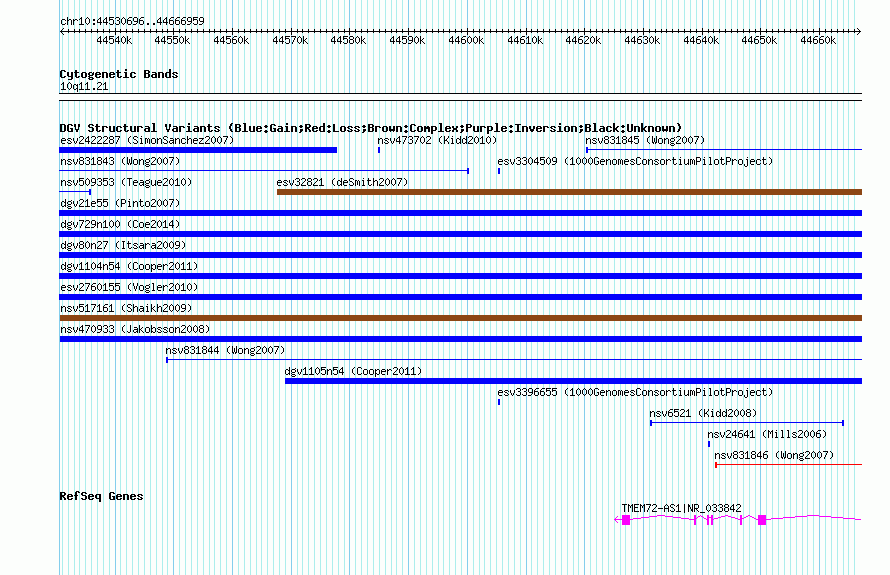Open dgv80n27 (Itsara2009) label
Image resolution: width=890 pixels, height=575 pixels.
point(123,245)
